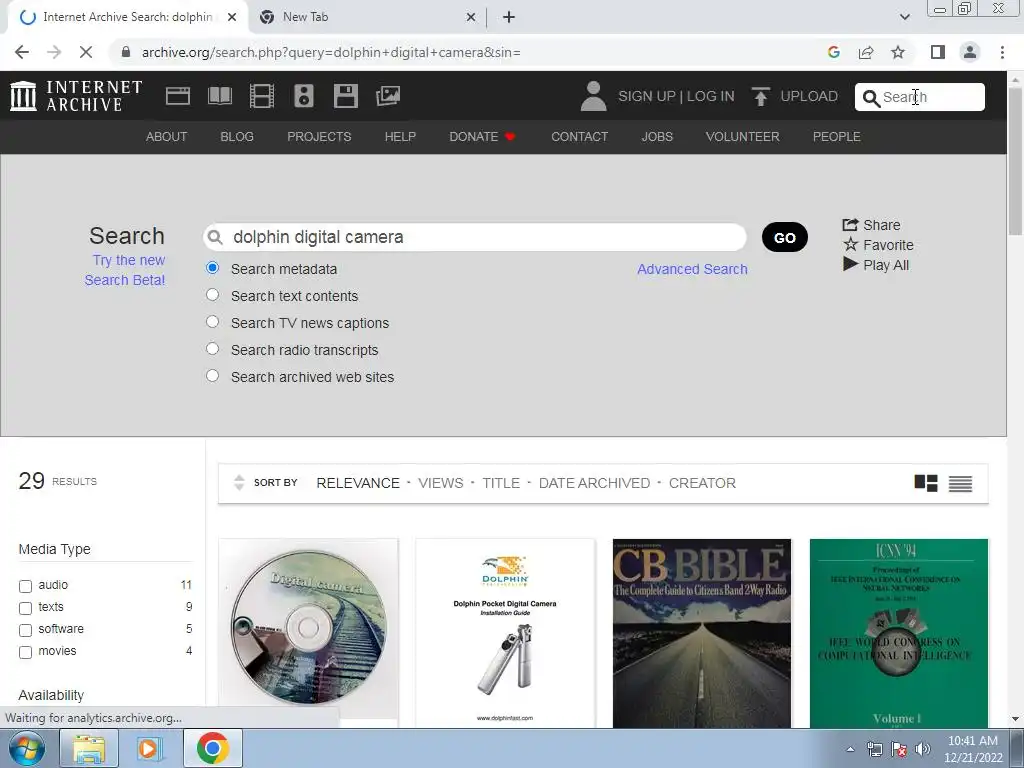The width and height of the screenshot is (1024, 768).
Task: Open the Texts book icon
Action: [219, 96]
